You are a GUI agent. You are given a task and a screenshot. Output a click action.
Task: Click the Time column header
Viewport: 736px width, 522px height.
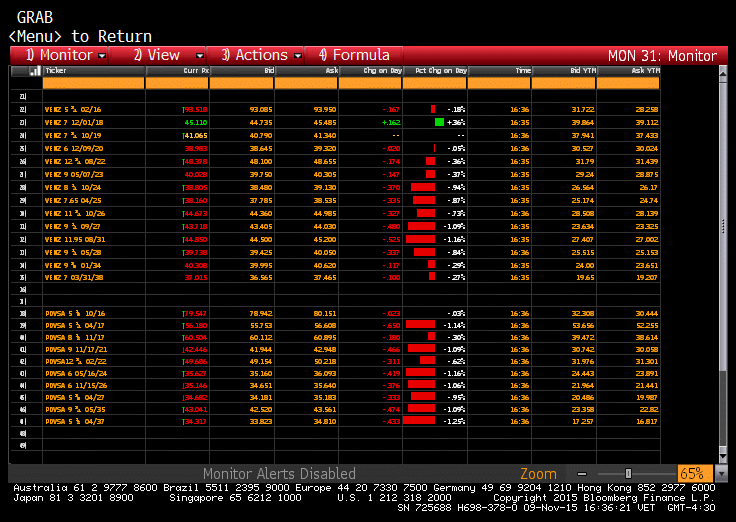[x=500, y=71]
